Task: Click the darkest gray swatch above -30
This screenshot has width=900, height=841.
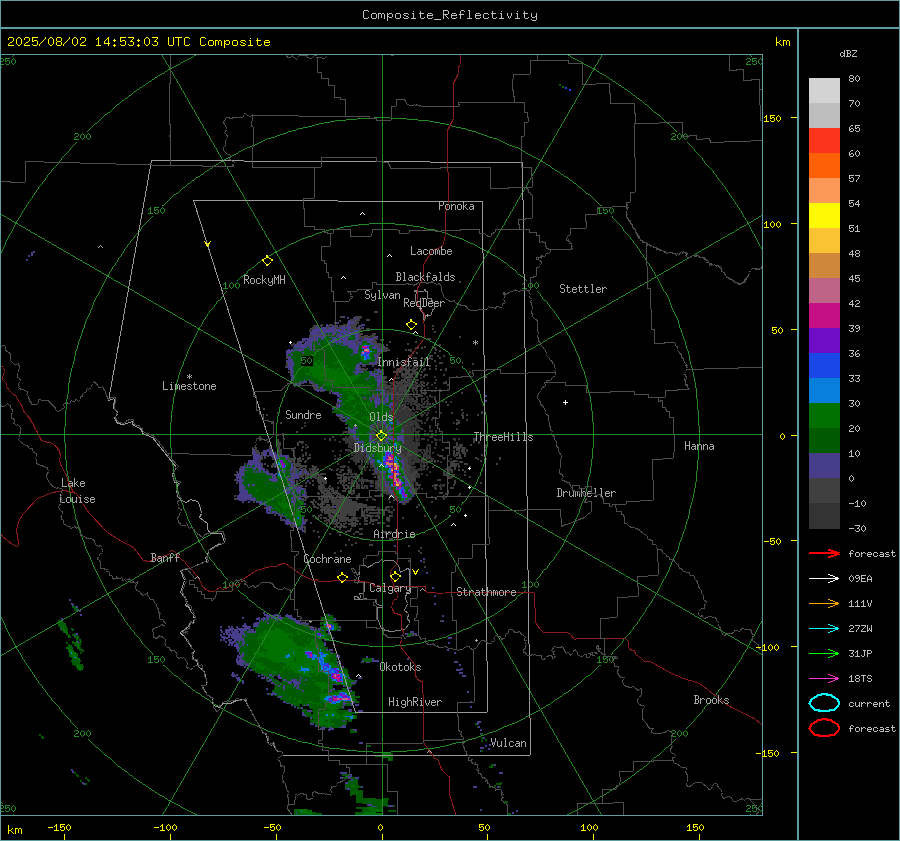Action: 824,516
